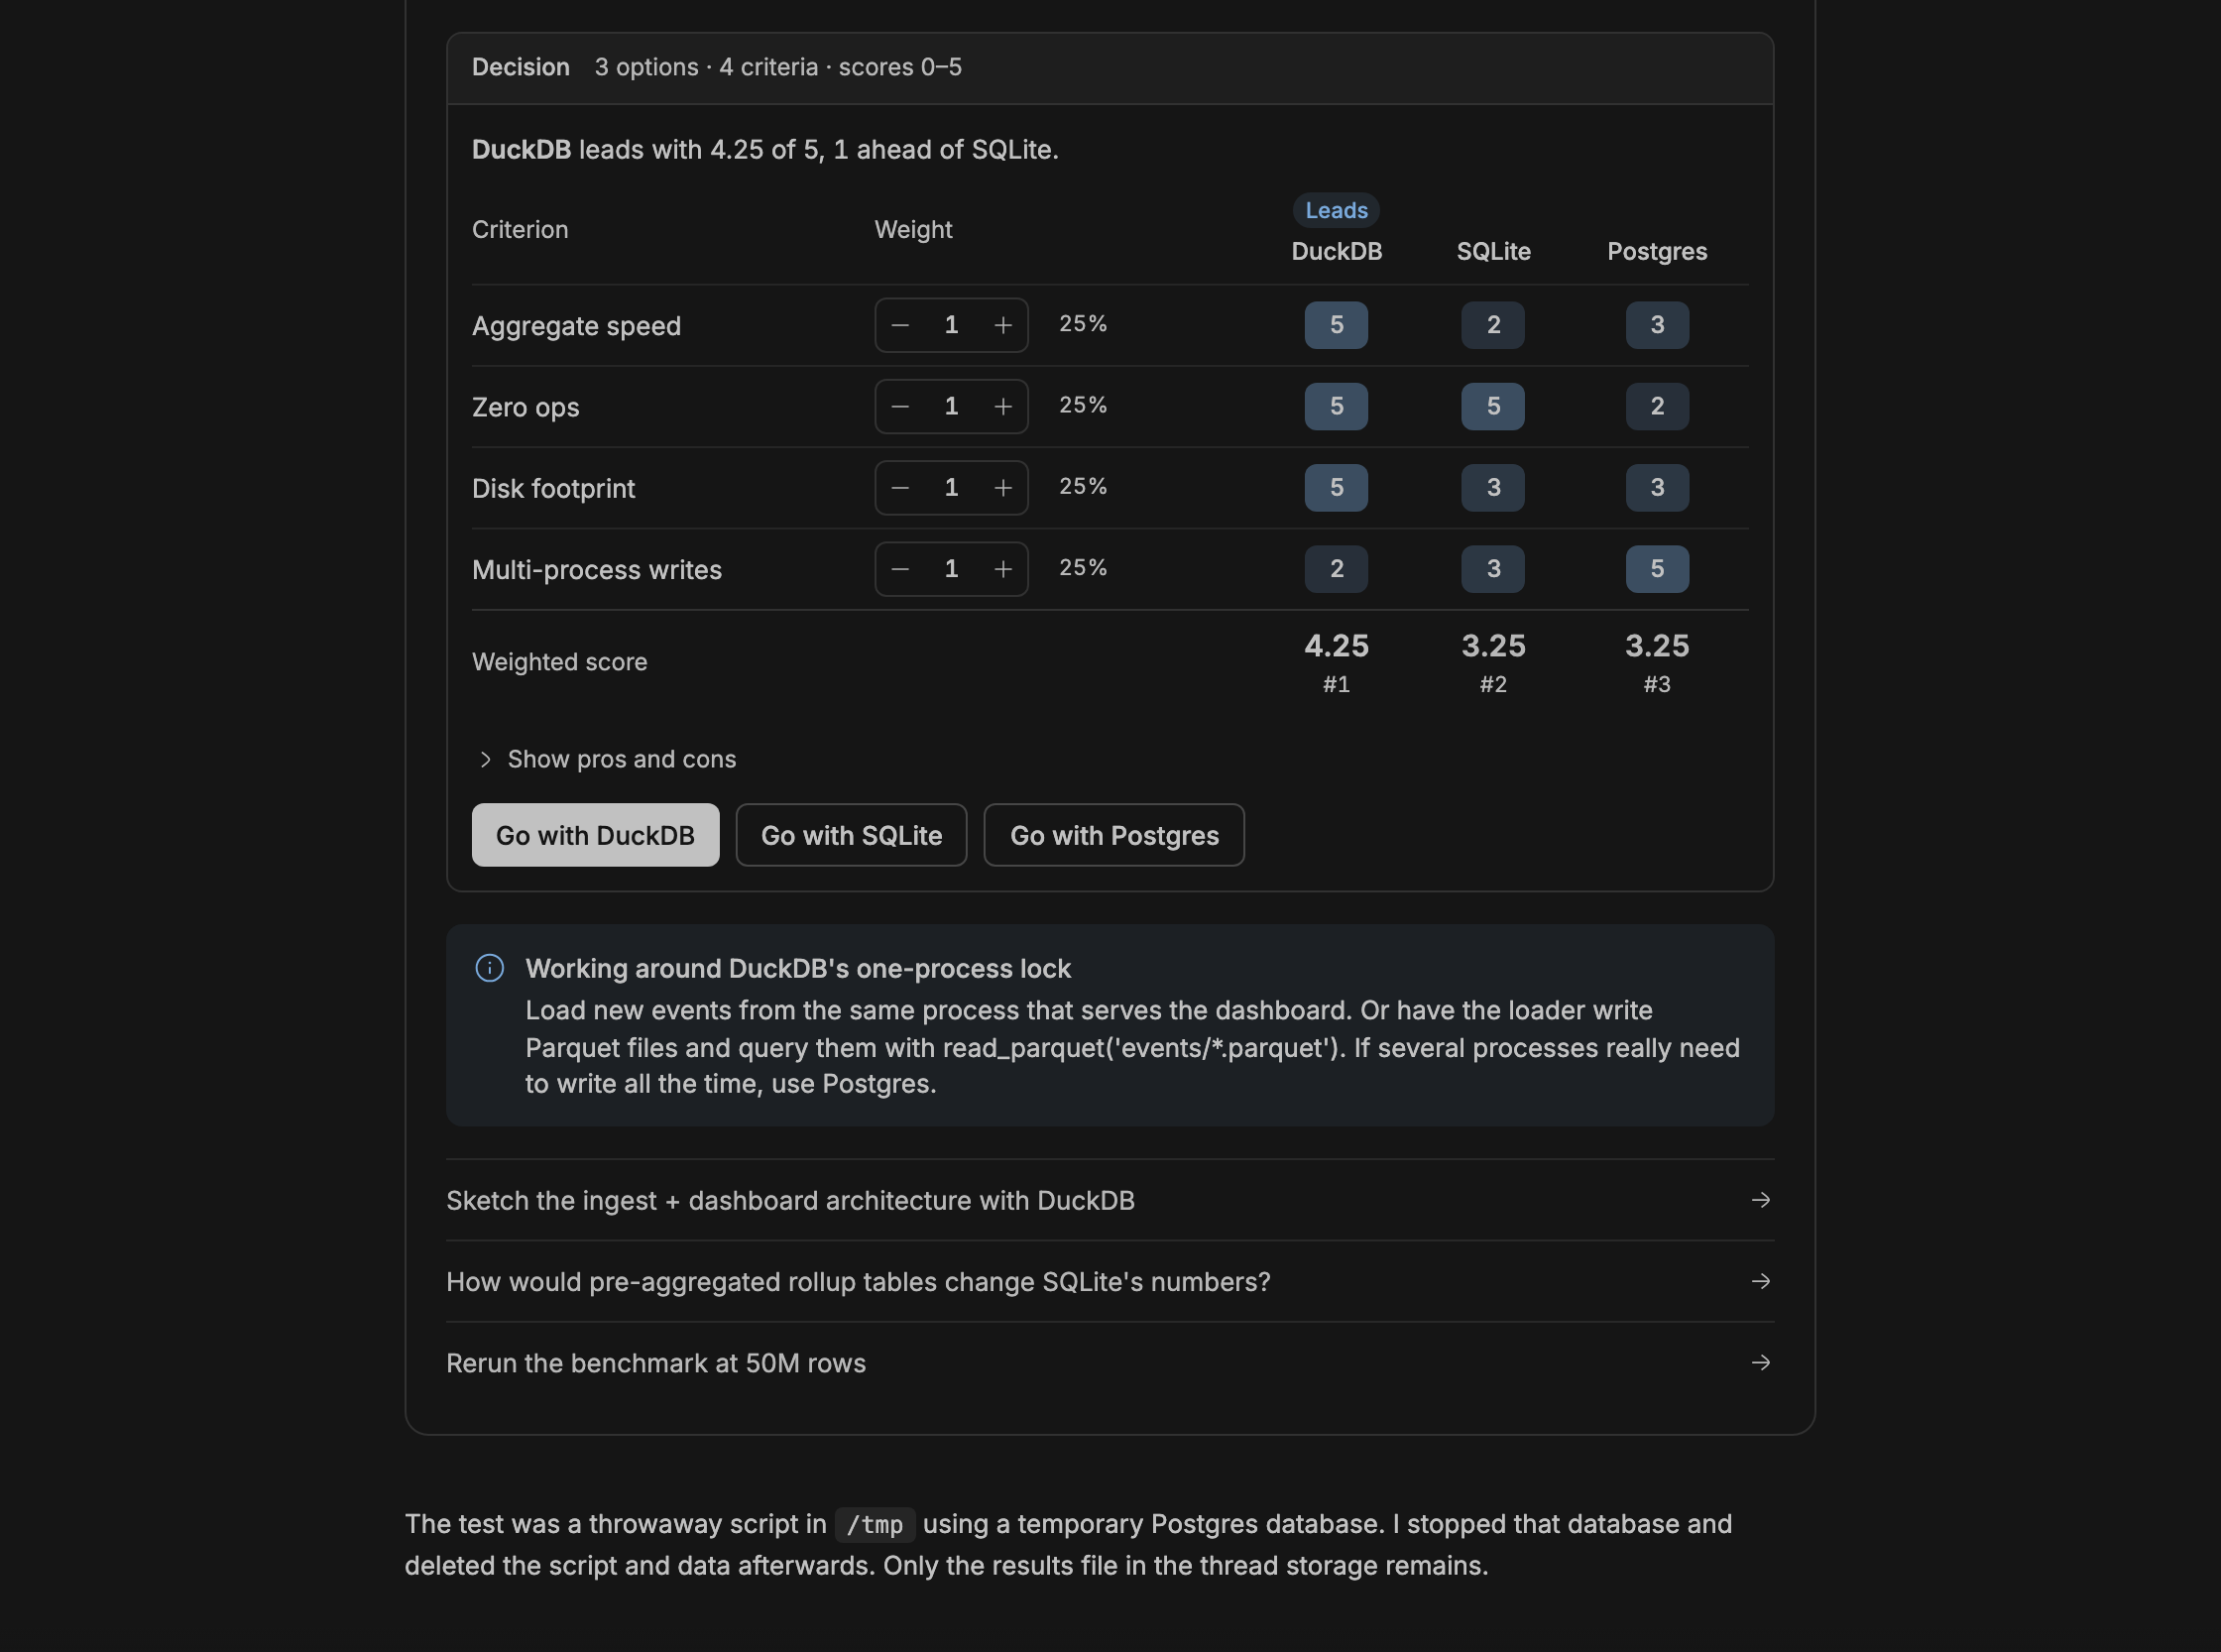Viewport: 2221px width, 1652px height.
Task: Click Go with DuckDB button
Action: [x=595, y=835]
